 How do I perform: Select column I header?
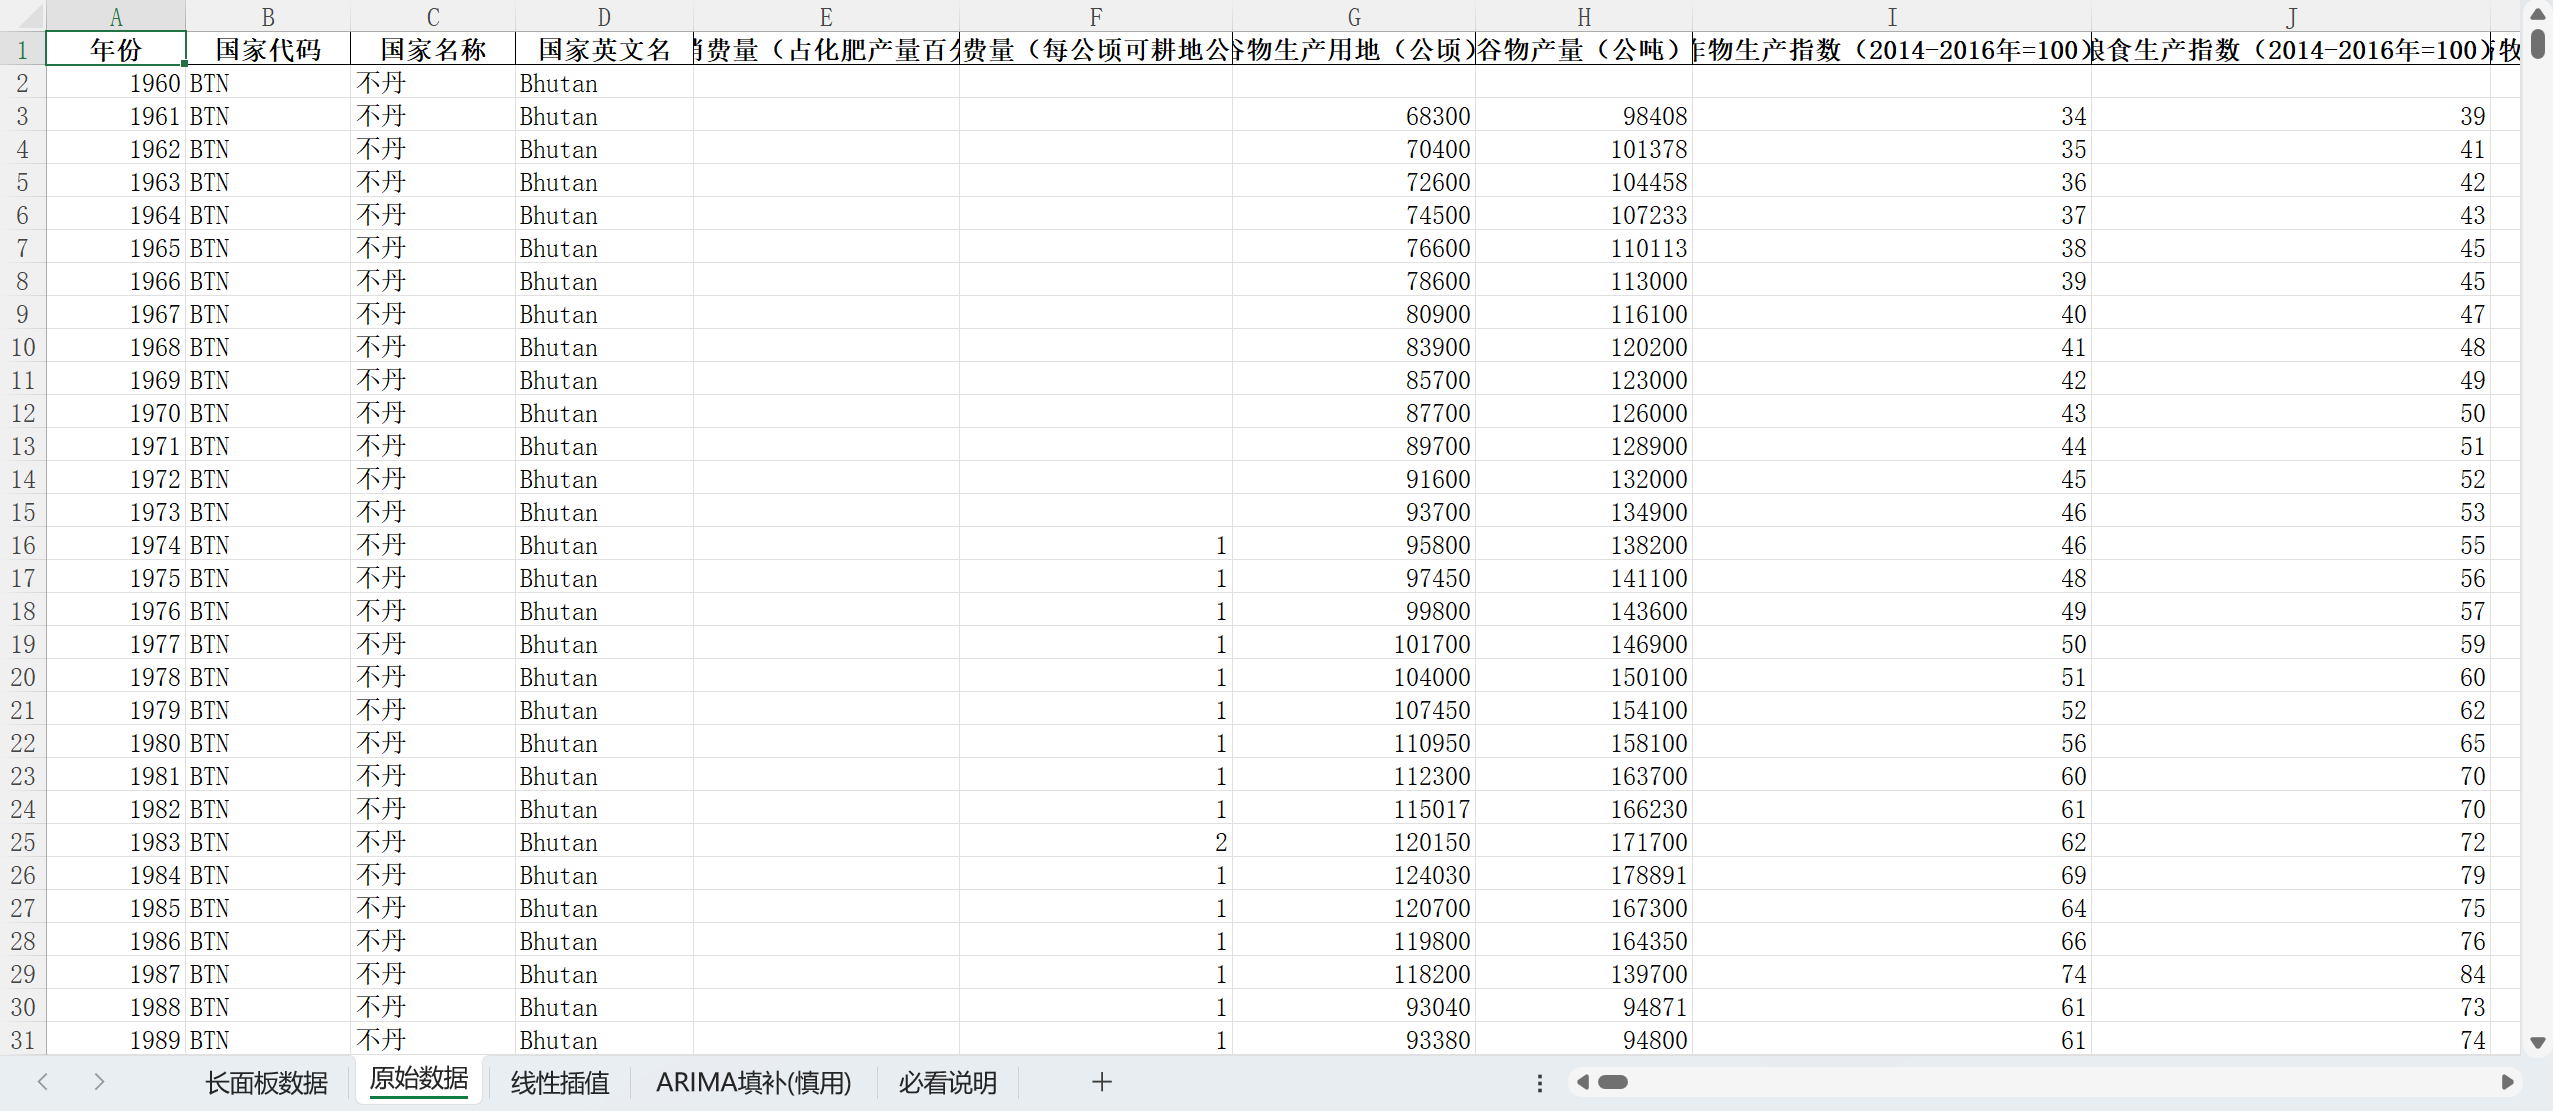pos(1892,16)
